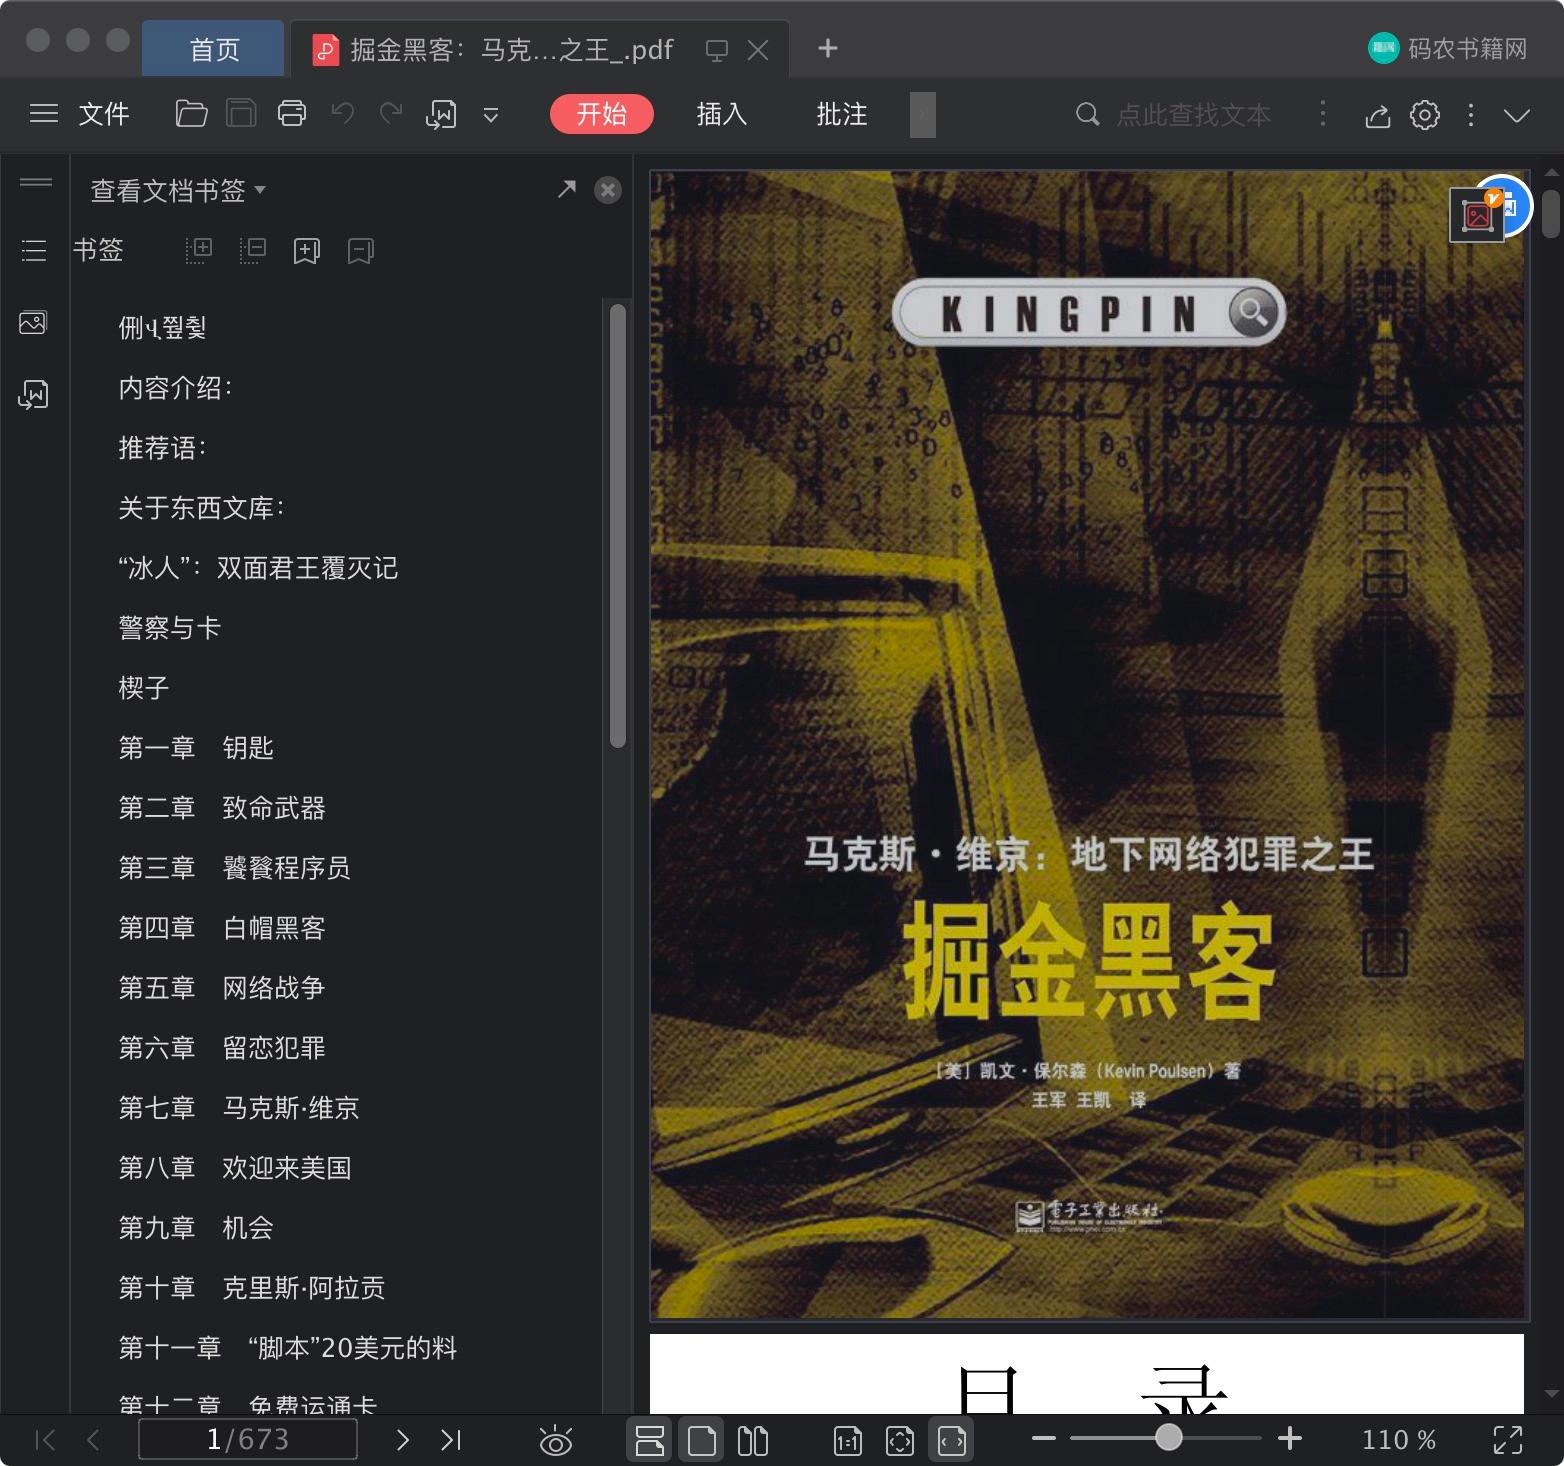
Task: Select the 插入 tab
Action: (x=722, y=114)
